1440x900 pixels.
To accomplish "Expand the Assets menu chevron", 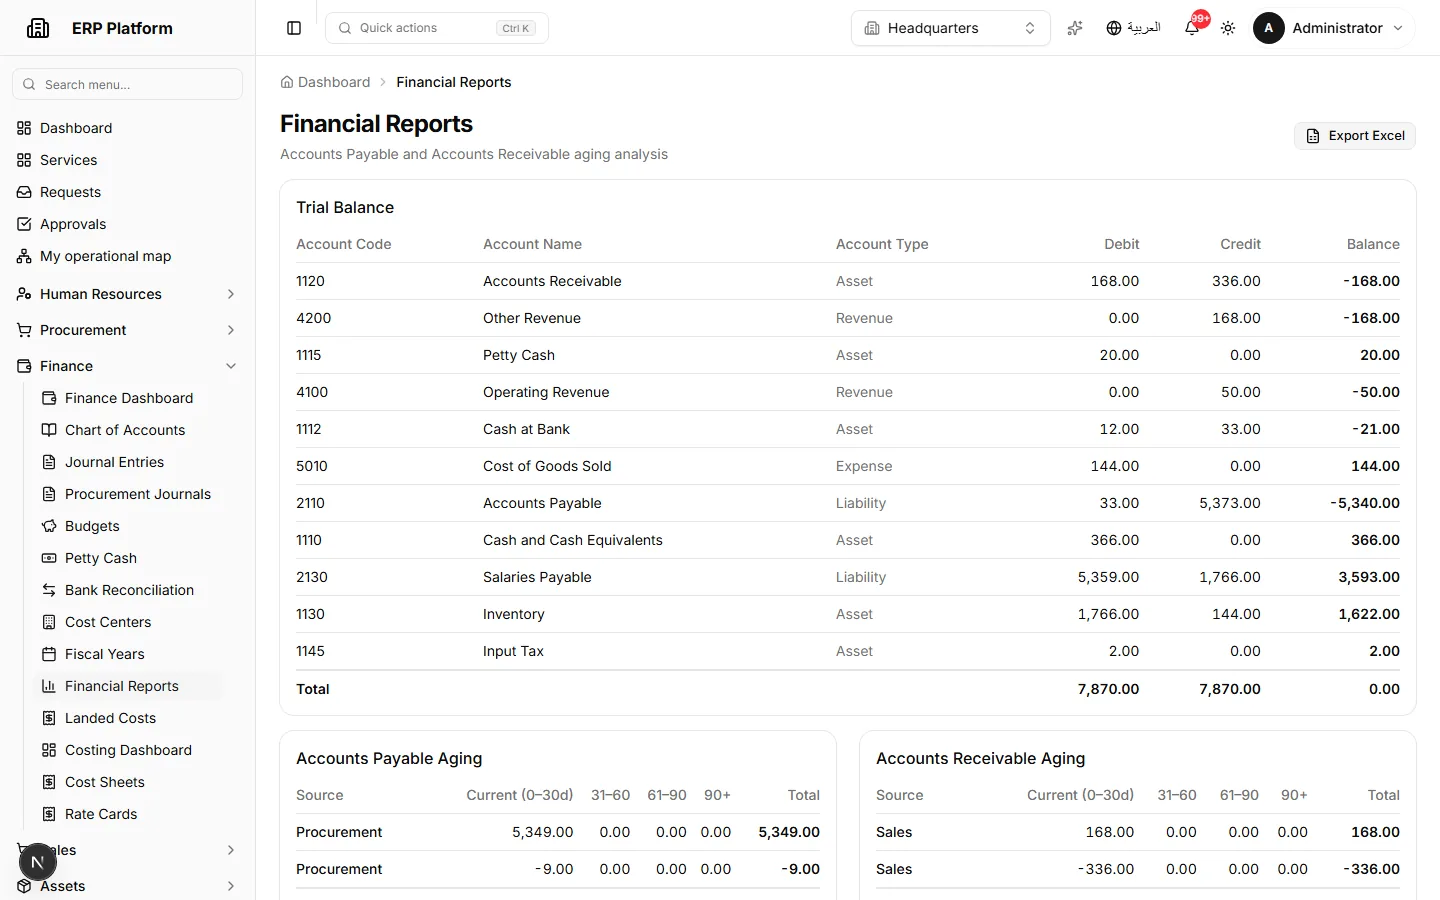I will pyautogui.click(x=231, y=886).
